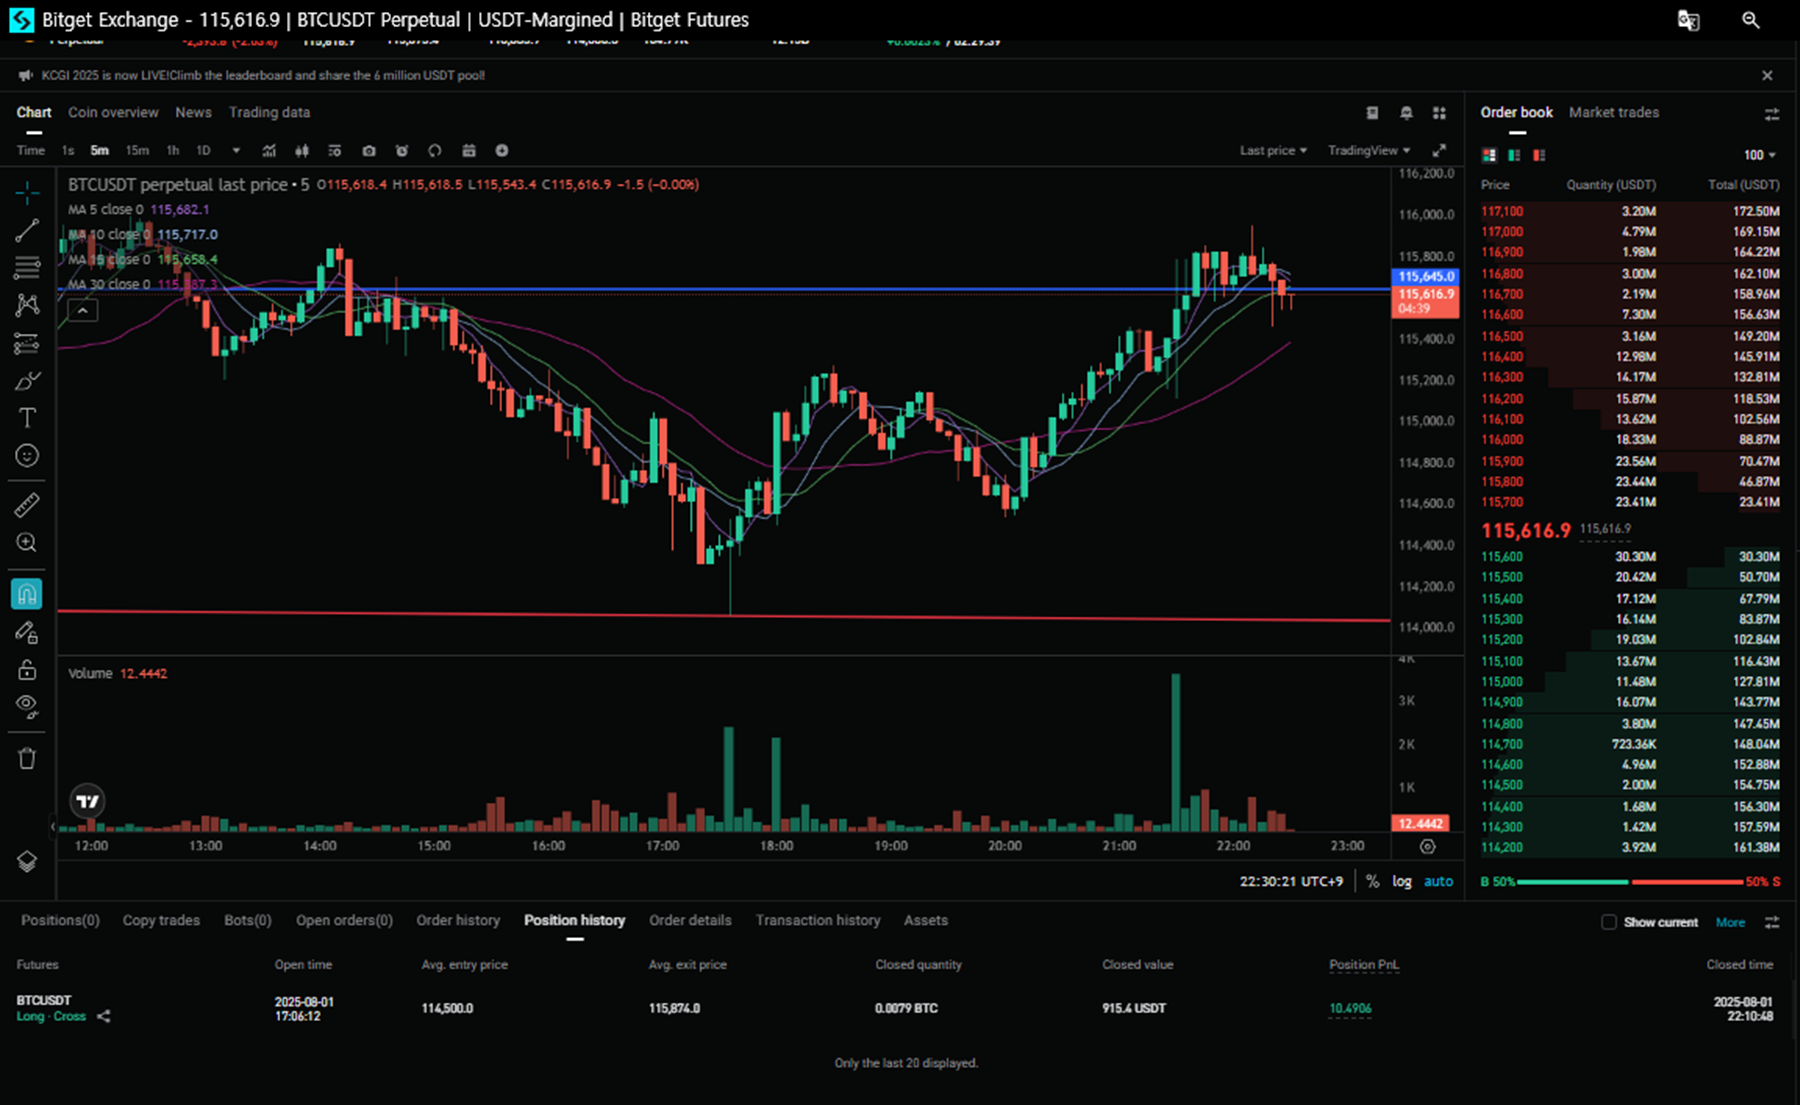Open the emoji icons tool
1800x1105 pixels.
tap(27, 456)
